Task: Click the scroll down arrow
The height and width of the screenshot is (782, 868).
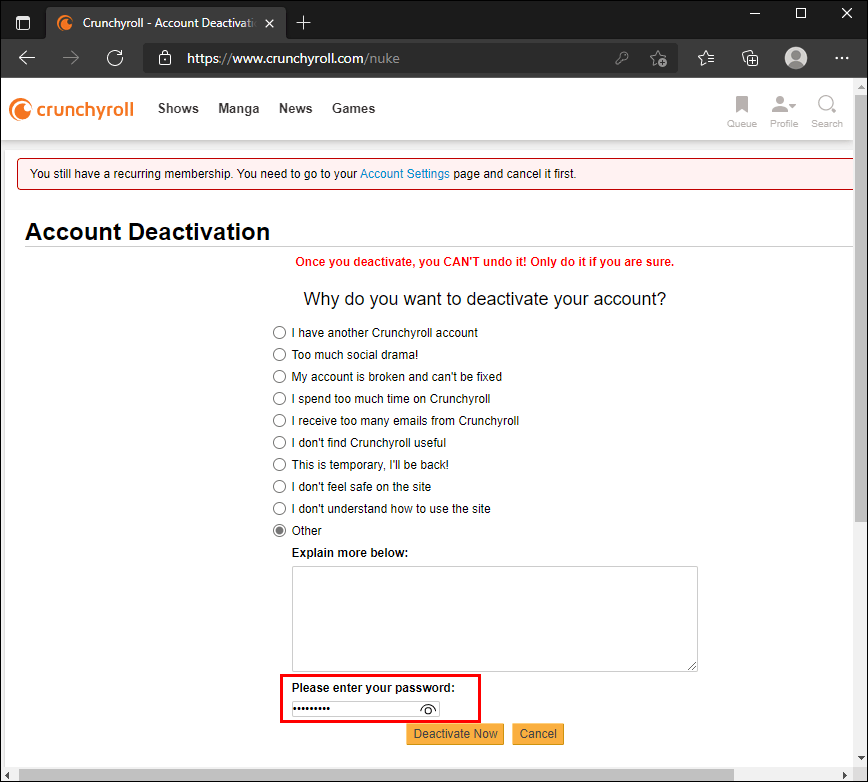Action: click(x=861, y=758)
